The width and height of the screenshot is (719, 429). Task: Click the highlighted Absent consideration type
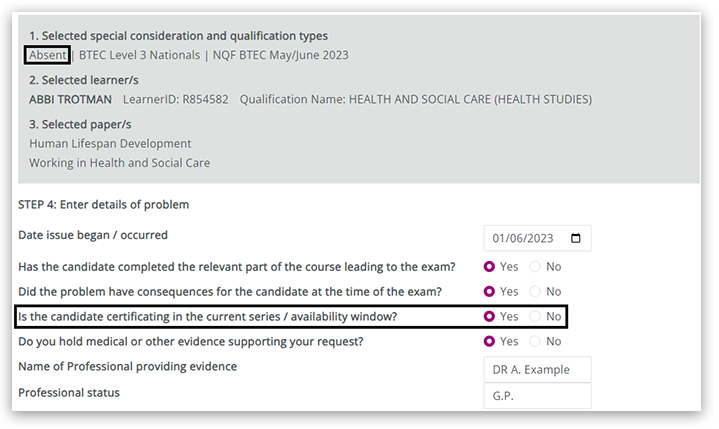tap(47, 55)
